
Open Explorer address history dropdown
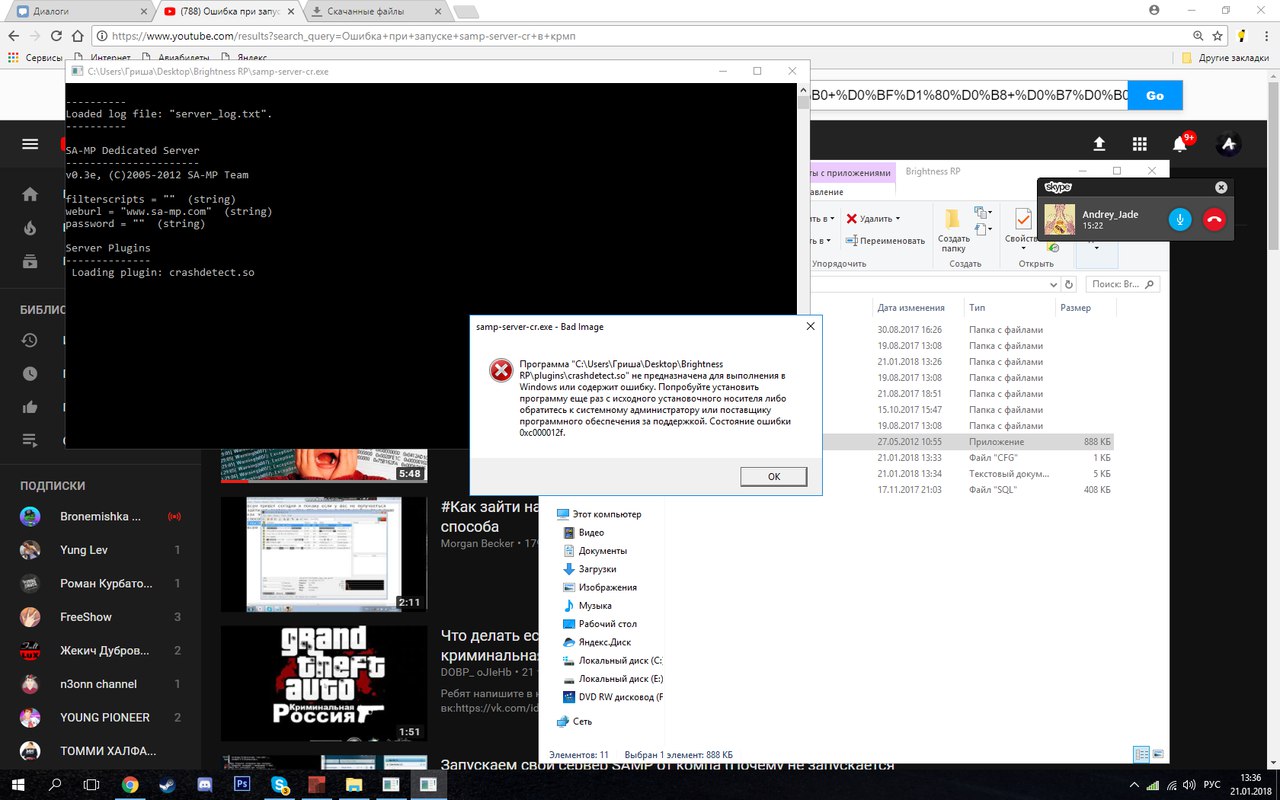click(x=1054, y=284)
